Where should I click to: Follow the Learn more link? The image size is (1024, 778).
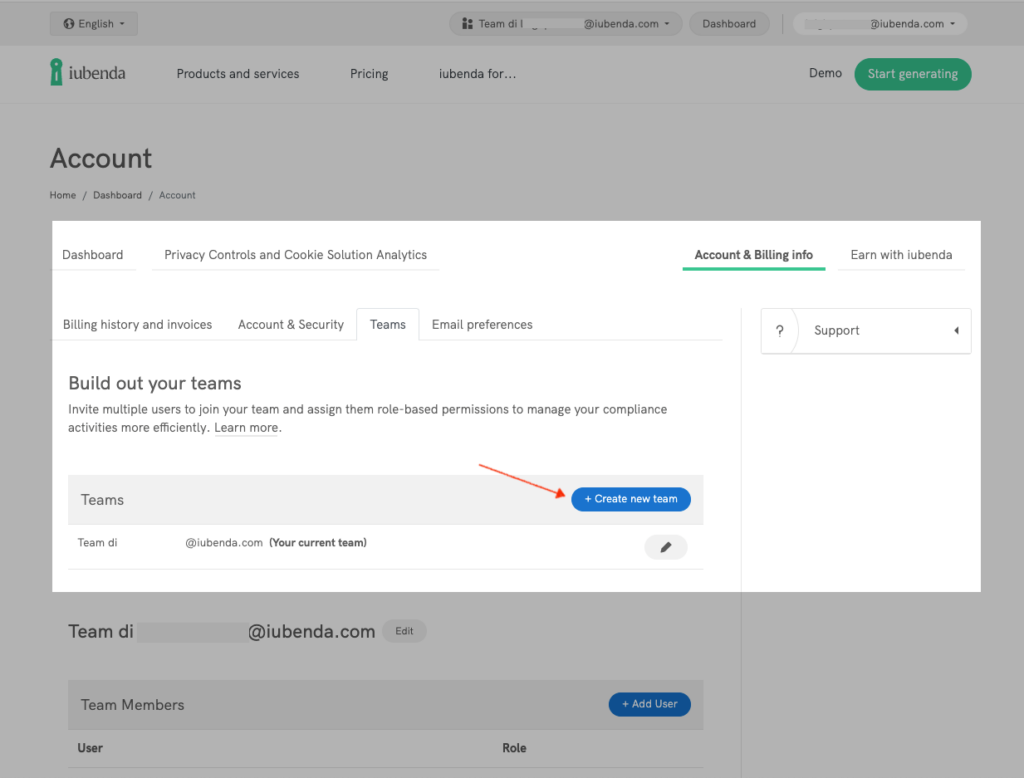(x=246, y=428)
